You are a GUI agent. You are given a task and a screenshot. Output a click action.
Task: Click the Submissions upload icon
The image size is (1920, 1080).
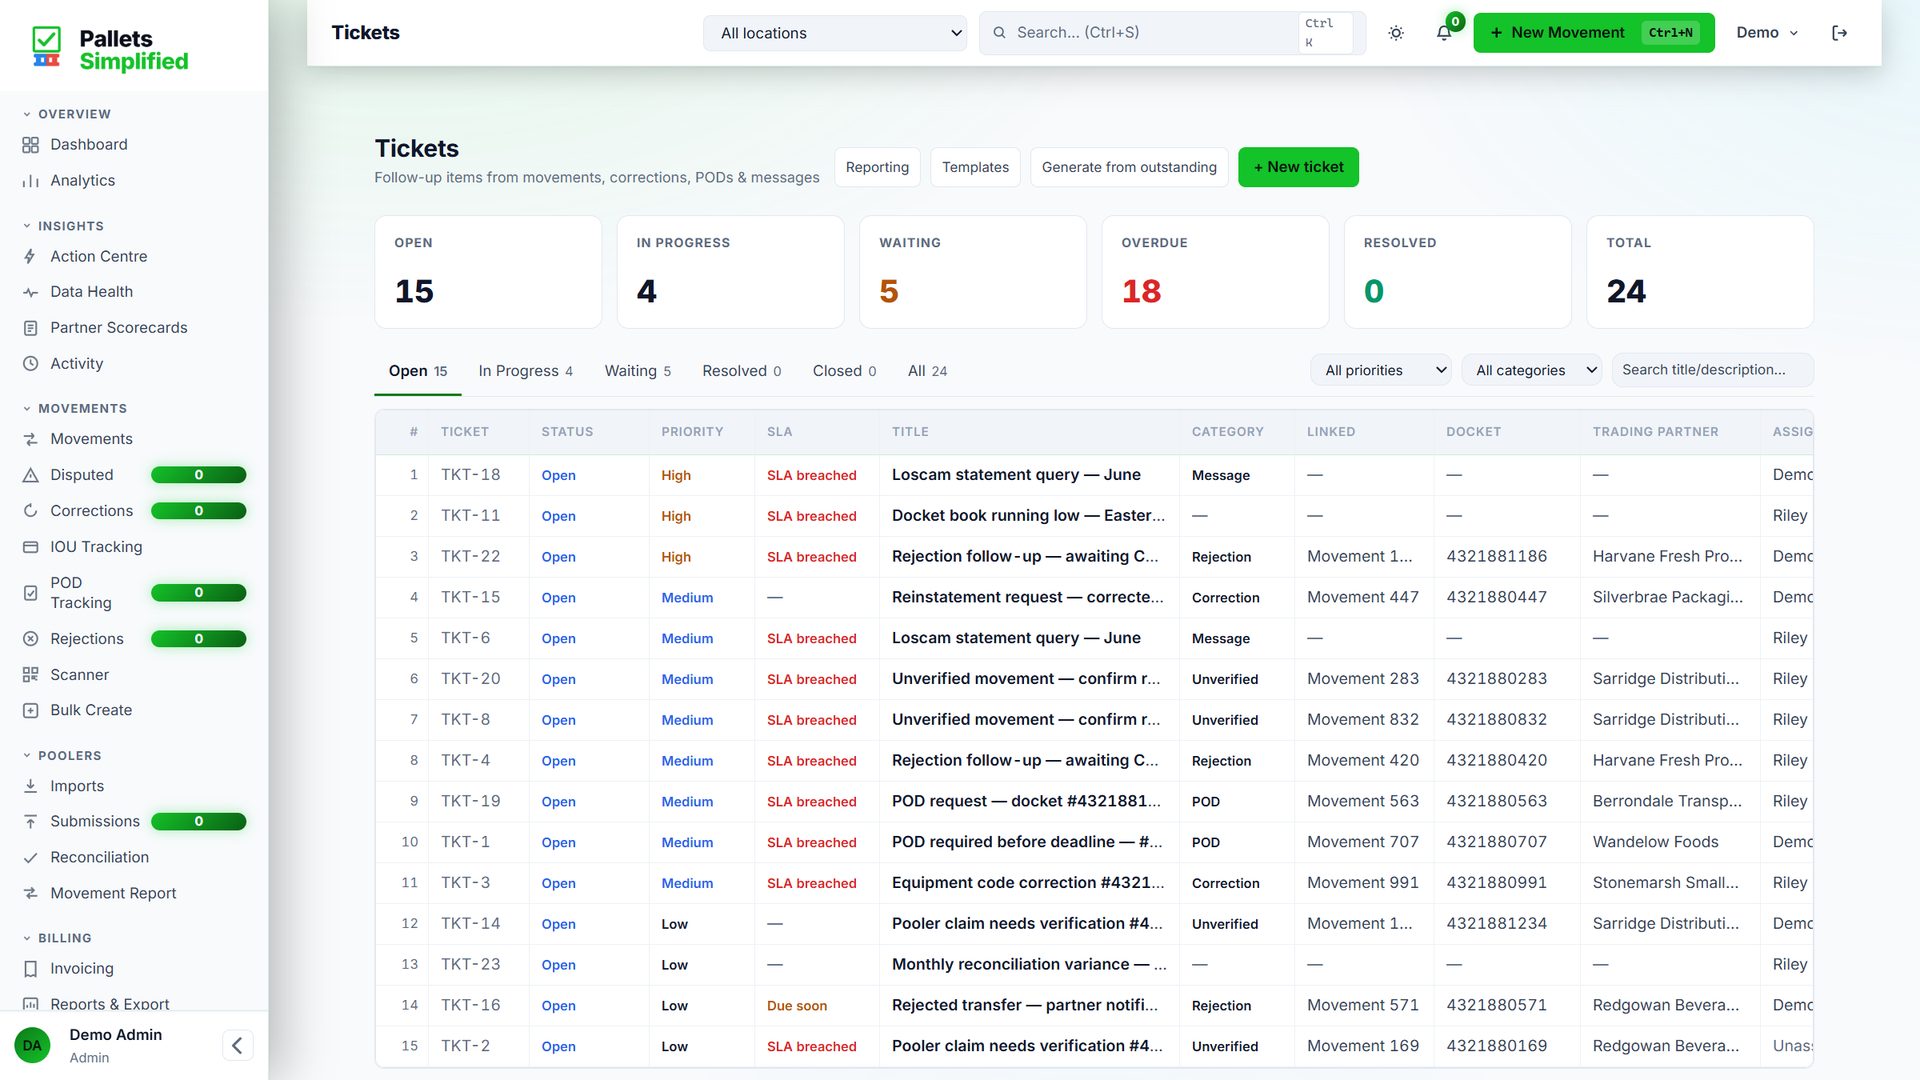coord(30,821)
